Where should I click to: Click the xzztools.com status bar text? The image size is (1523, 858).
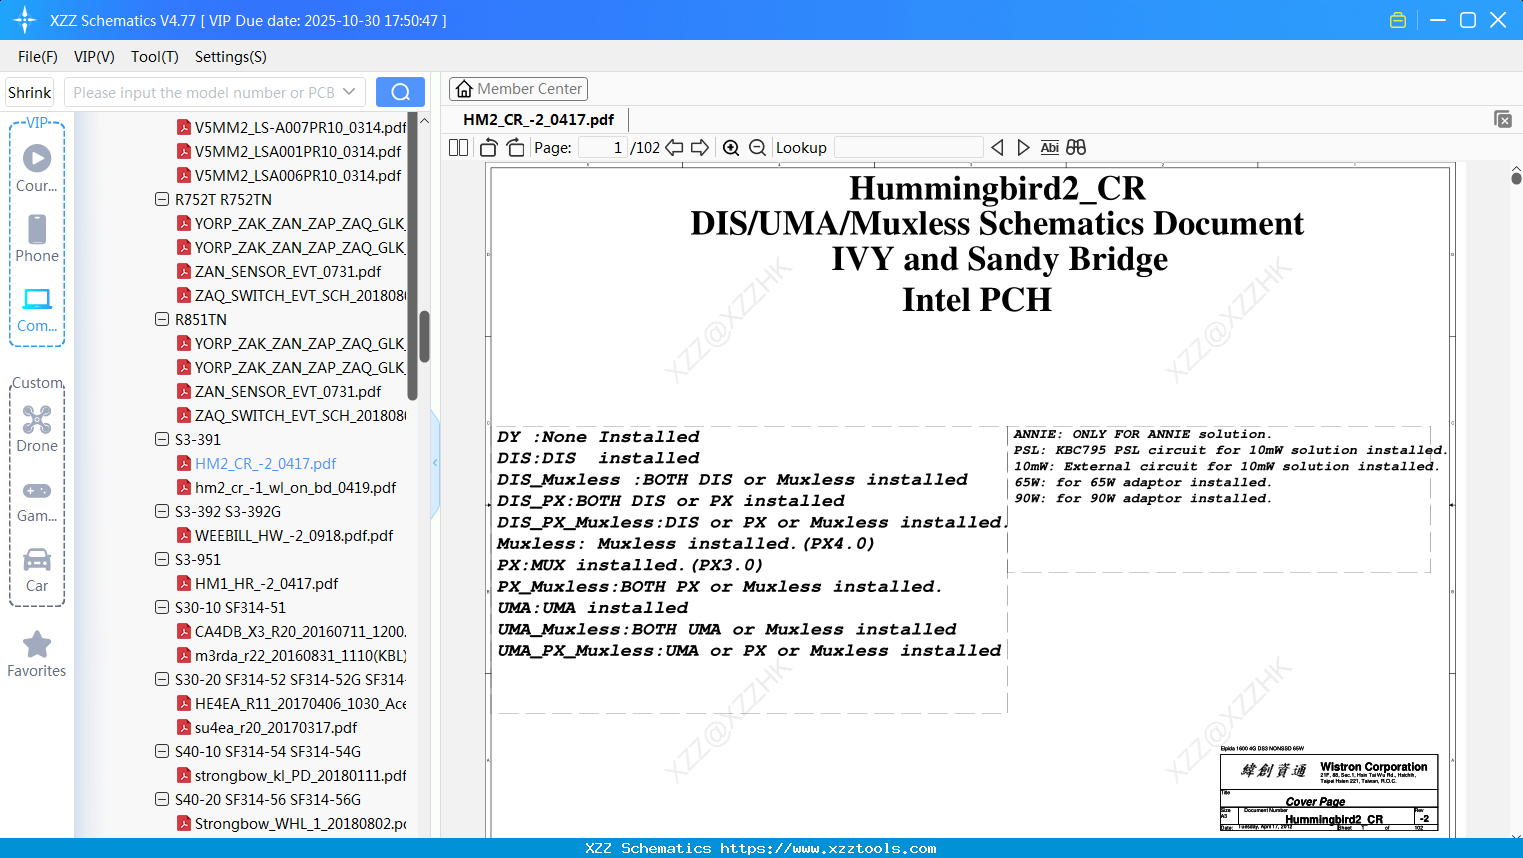pyautogui.click(x=761, y=848)
